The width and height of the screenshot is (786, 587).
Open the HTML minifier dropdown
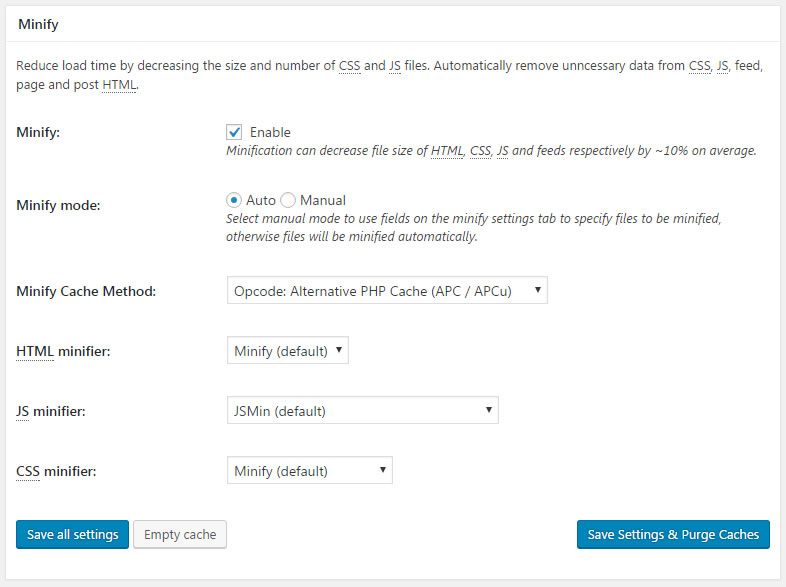click(x=288, y=350)
